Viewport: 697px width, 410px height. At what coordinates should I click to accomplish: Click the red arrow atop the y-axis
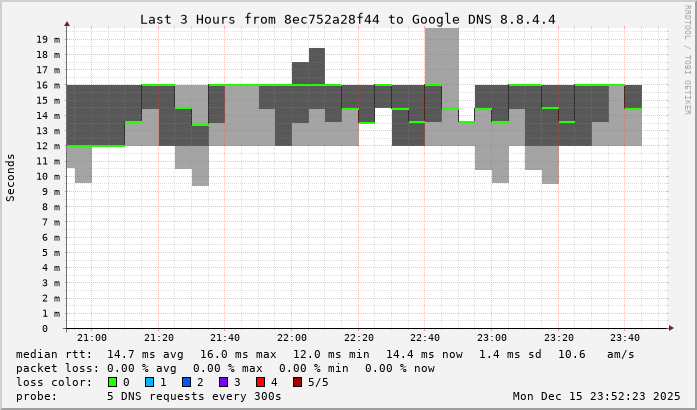[67, 22]
